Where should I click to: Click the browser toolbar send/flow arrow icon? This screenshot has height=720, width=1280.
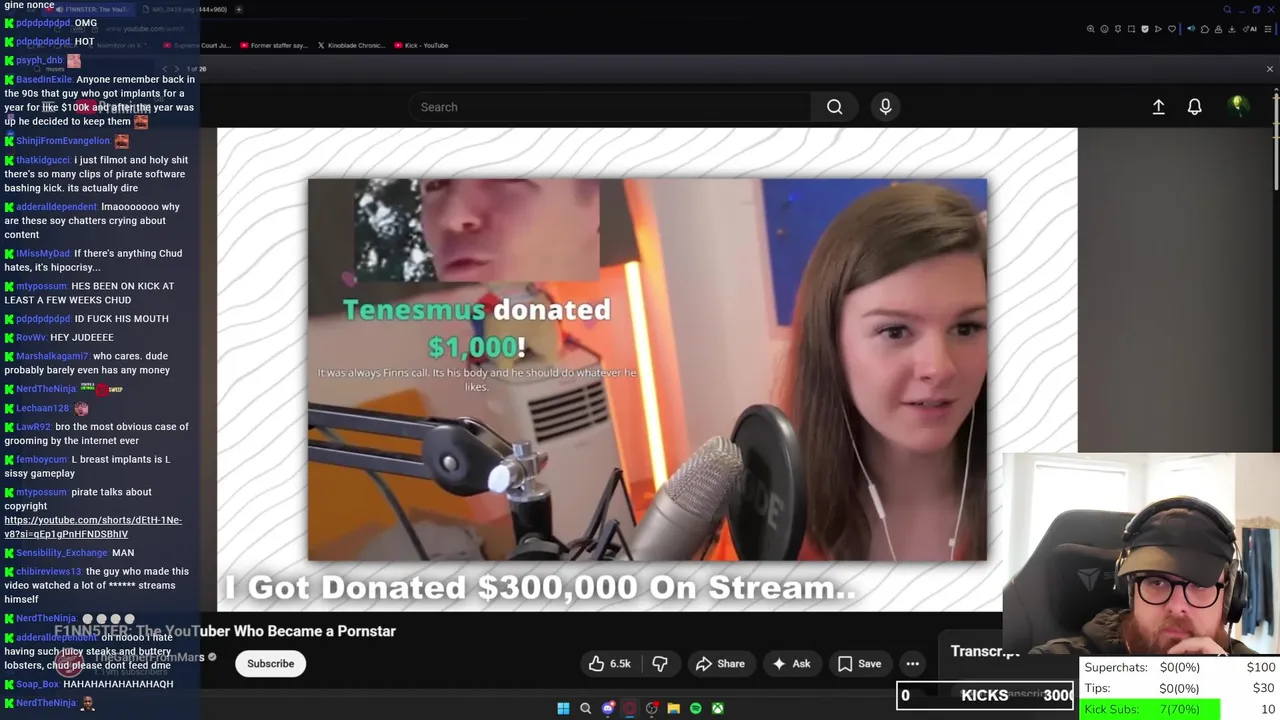coord(1158,29)
